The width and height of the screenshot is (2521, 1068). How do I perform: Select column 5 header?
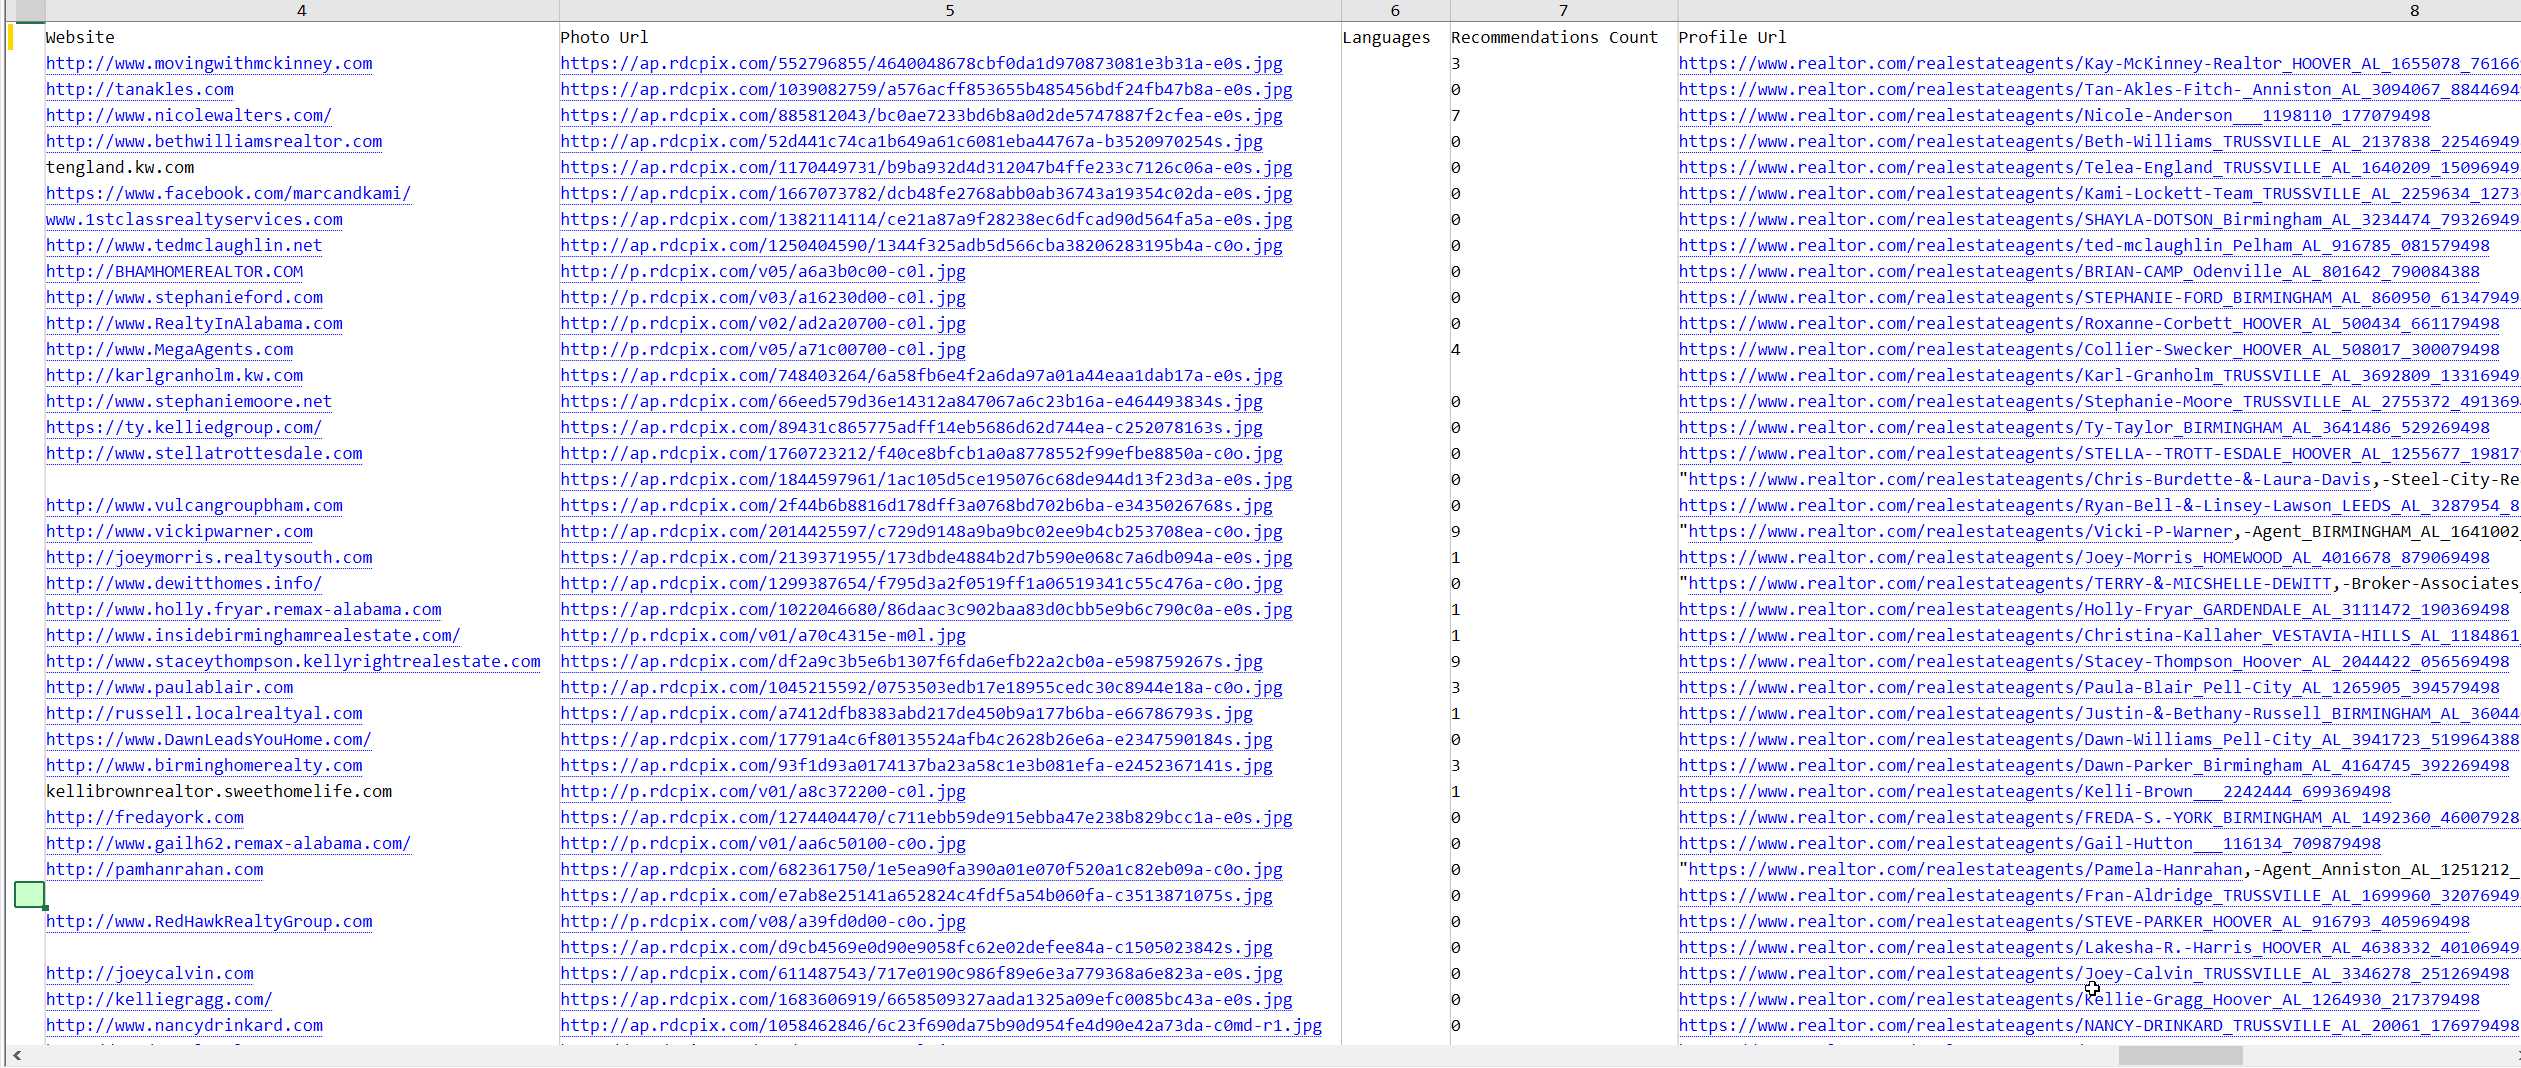949,10
